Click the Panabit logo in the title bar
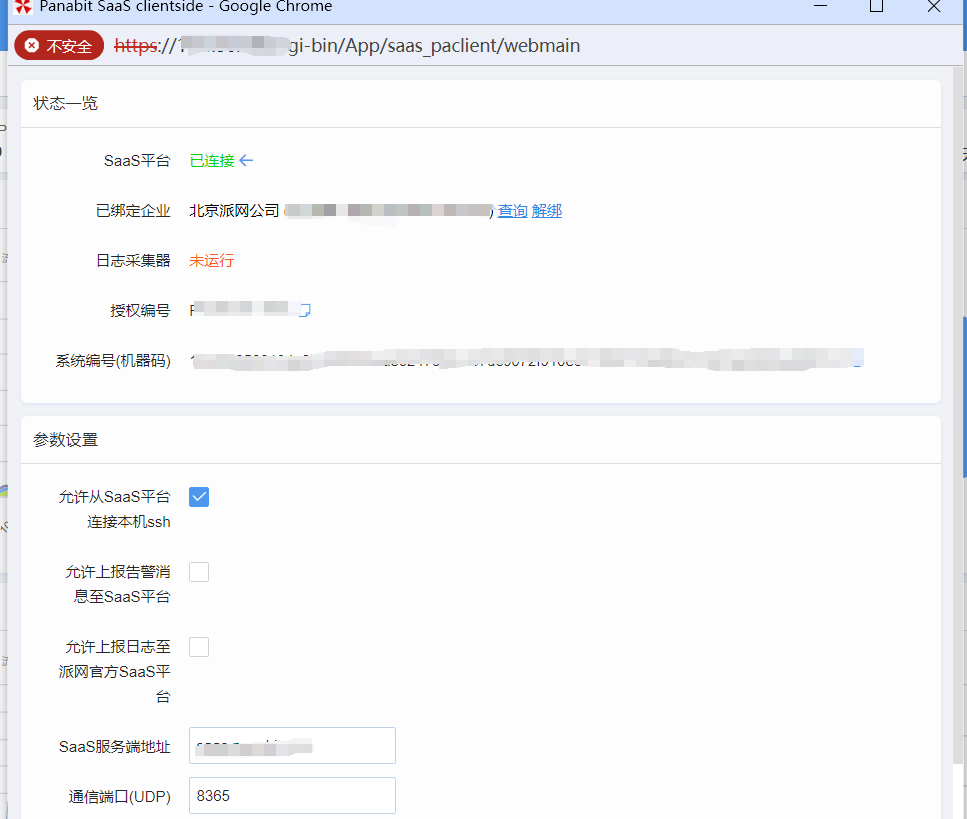Screen dimensions: 967x819 [x=23, y=7]
